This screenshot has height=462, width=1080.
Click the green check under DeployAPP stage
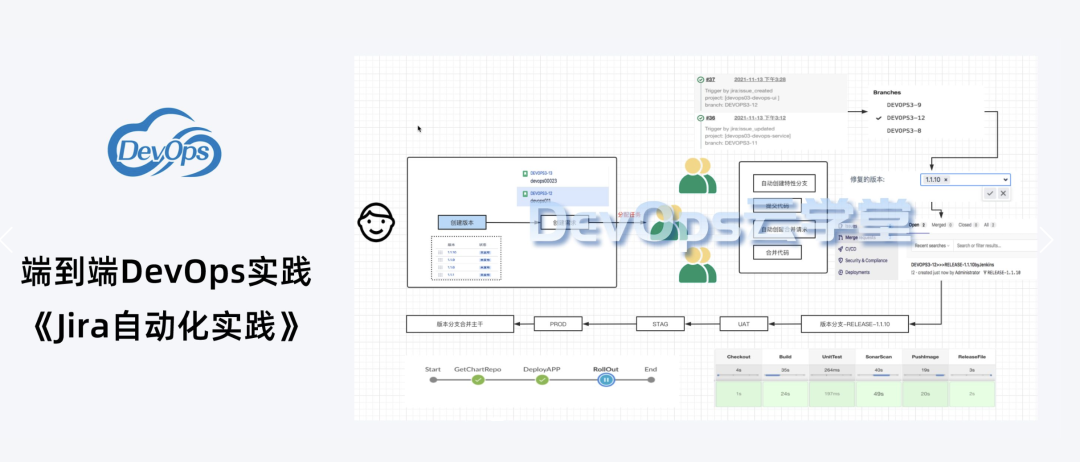tap(542, 379)
